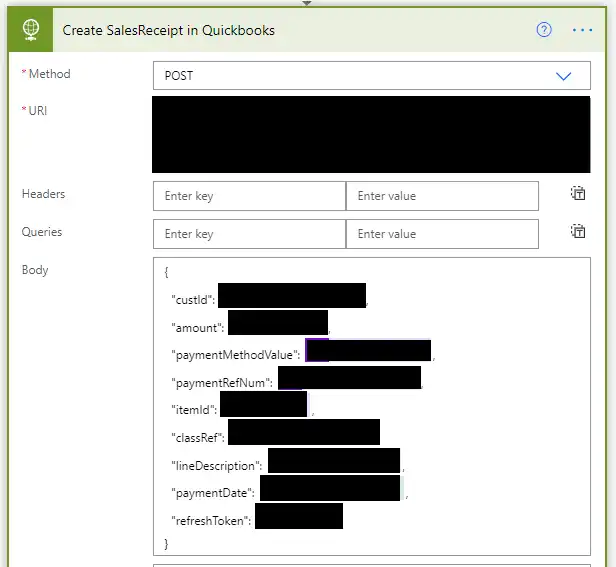Switch Queries to text mode

pos(578,231)
